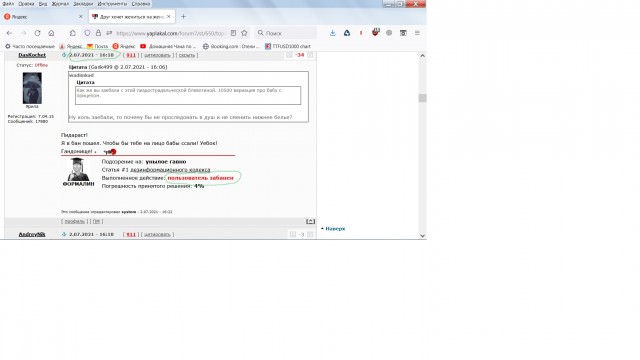640x360 pixels.
Task: Switch to the Яндекс tab
Action: (43, 17)
